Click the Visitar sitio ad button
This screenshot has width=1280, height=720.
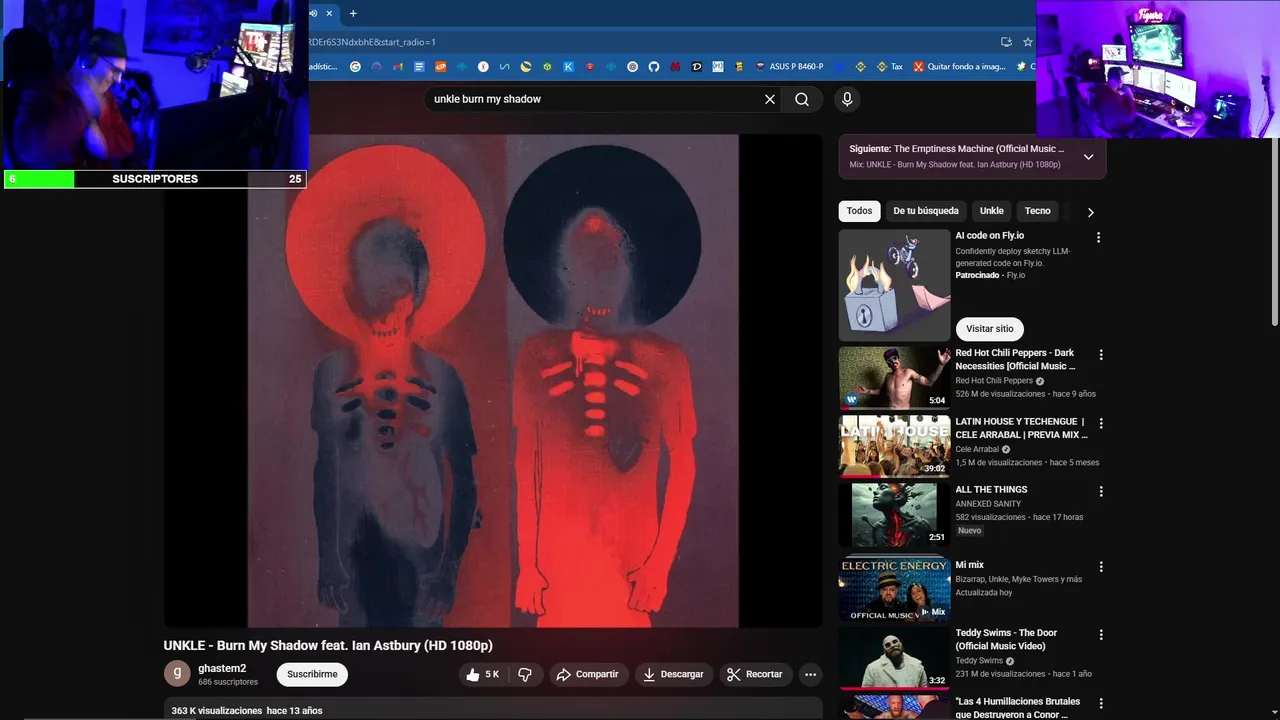(x=989, y=329)
